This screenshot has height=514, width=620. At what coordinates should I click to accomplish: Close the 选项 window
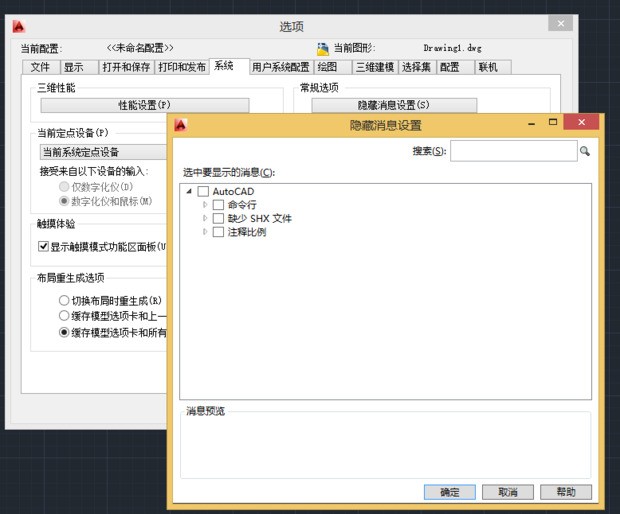[560, 24]
